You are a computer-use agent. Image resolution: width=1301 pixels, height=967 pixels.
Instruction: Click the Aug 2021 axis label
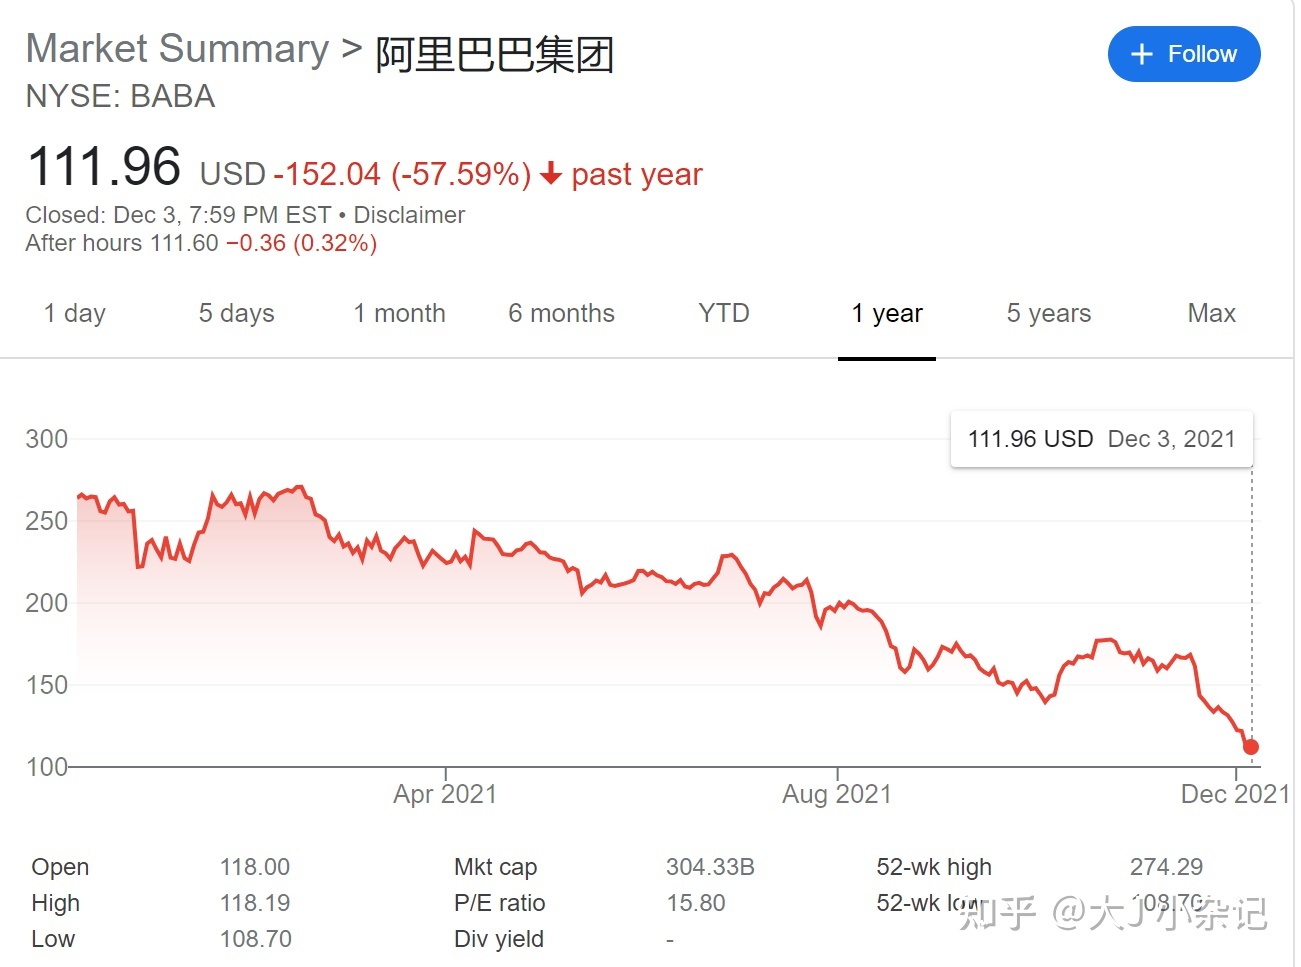pyautogui.click(x=837, y=794)
